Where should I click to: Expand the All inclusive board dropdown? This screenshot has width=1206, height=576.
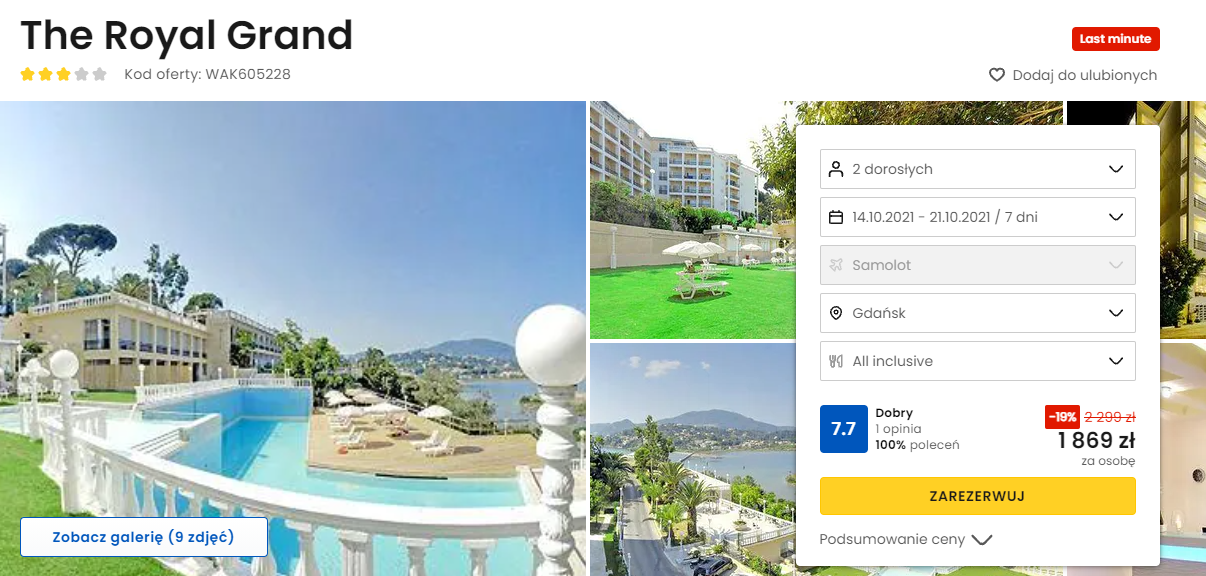(978, 361)
